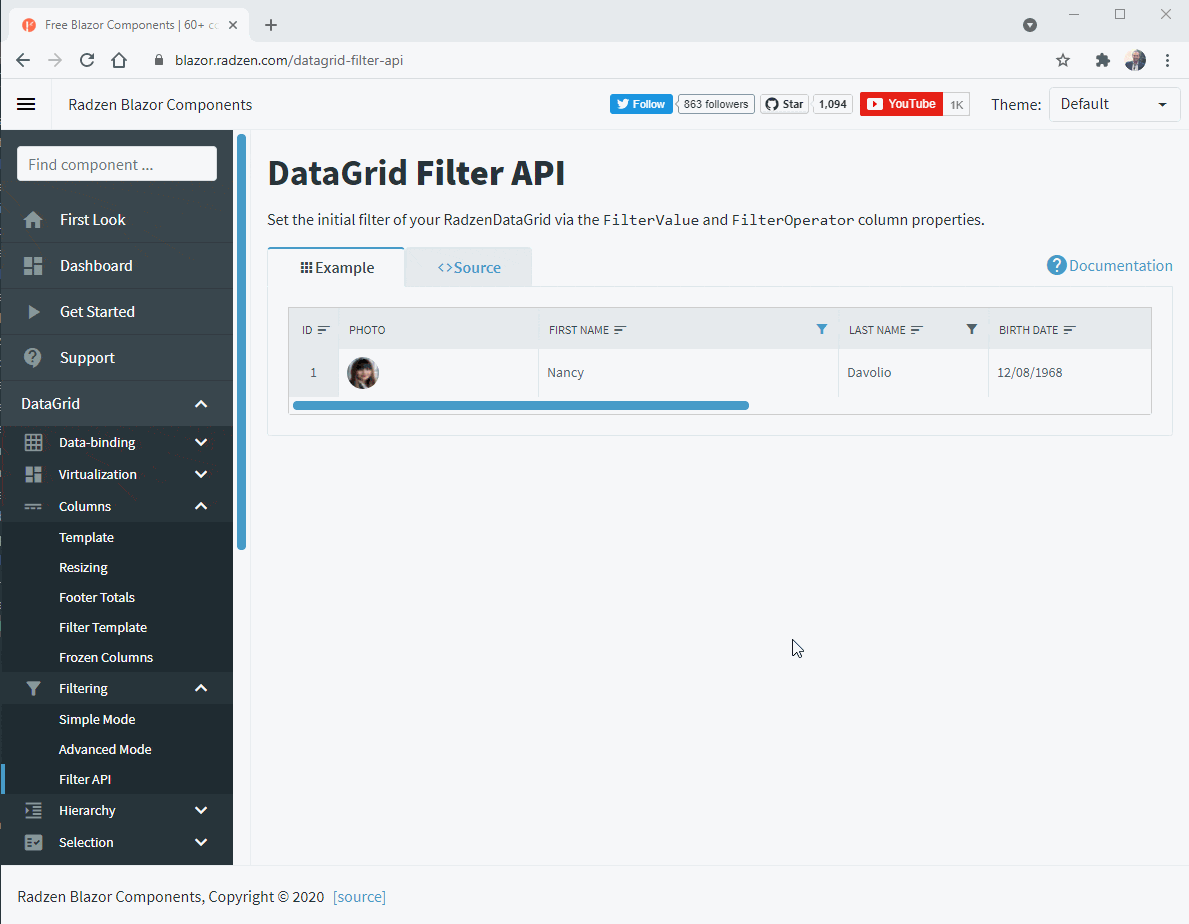Click the First Name sort icon
This screenshot has height=924, width=1189.
(620, 330)
